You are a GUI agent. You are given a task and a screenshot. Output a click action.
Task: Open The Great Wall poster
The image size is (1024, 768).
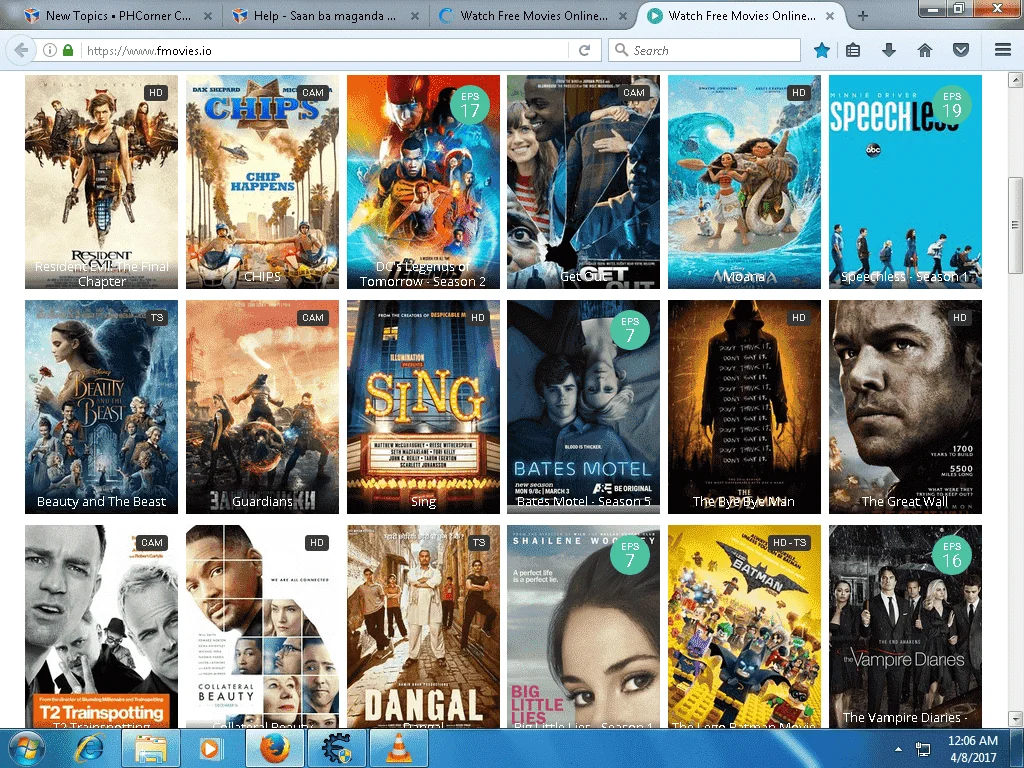(x=905, y=407)
